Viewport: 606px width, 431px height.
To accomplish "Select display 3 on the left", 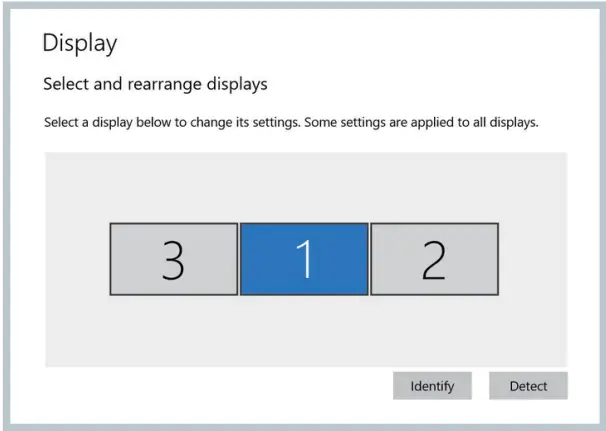I will [x=173, y=259].
